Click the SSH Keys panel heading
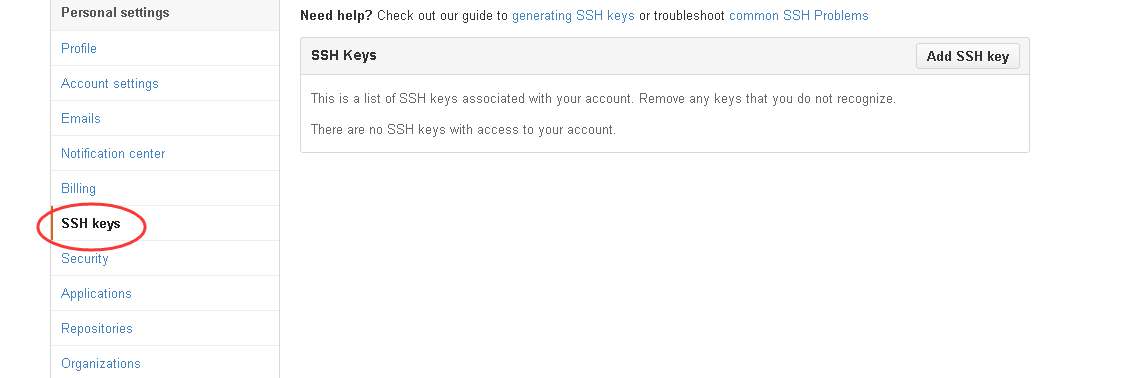 tap(344, 55)
